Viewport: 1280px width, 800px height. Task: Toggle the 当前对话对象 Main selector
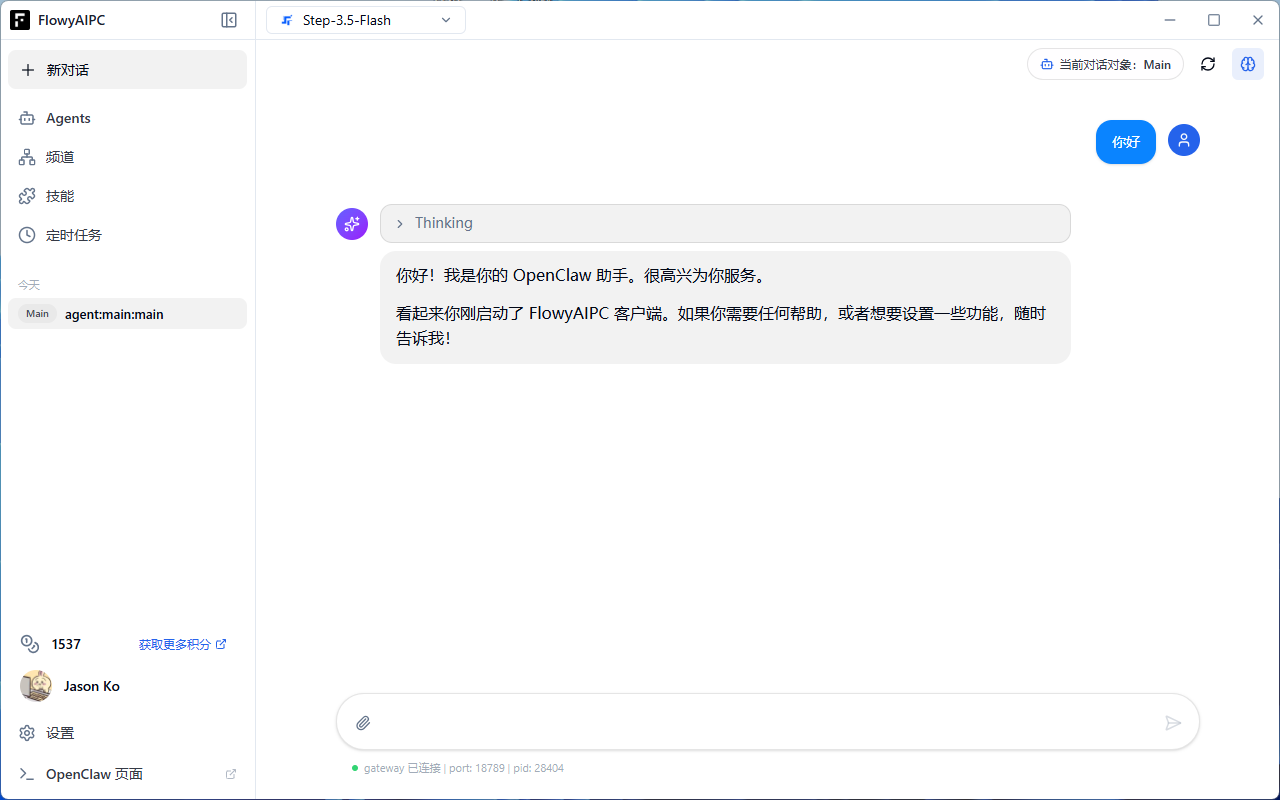click(1104, 64)
